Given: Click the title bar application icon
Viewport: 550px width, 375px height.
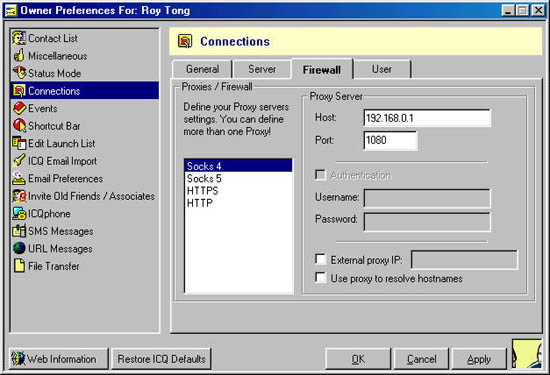Looking at the screenshot, I should tap(11, 11).
